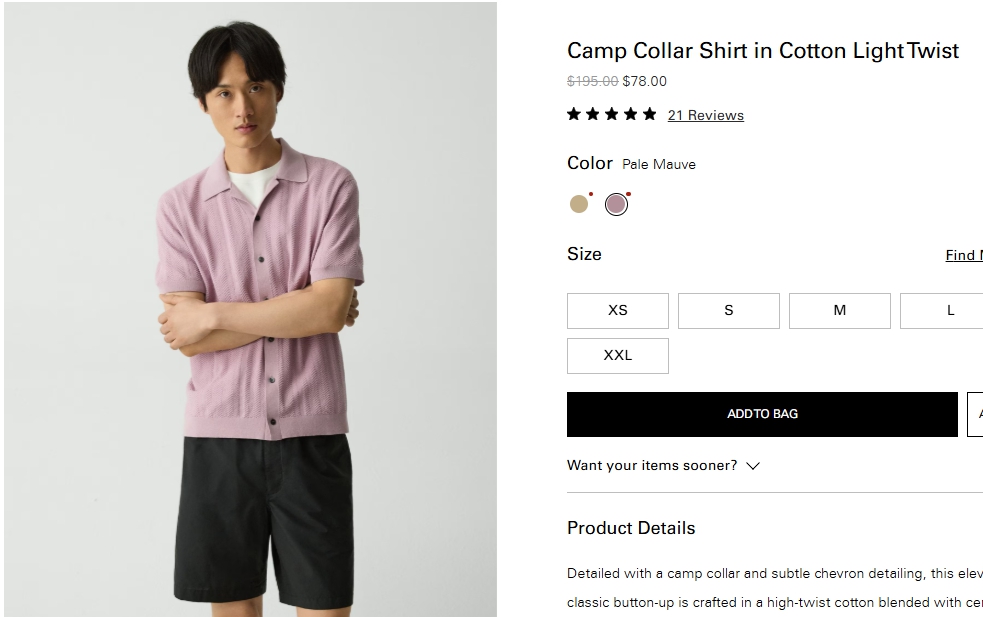This screenshot has height=617, width=983.
Task: Pick size M
Action: pyautogui.click(x=839, y=311)
